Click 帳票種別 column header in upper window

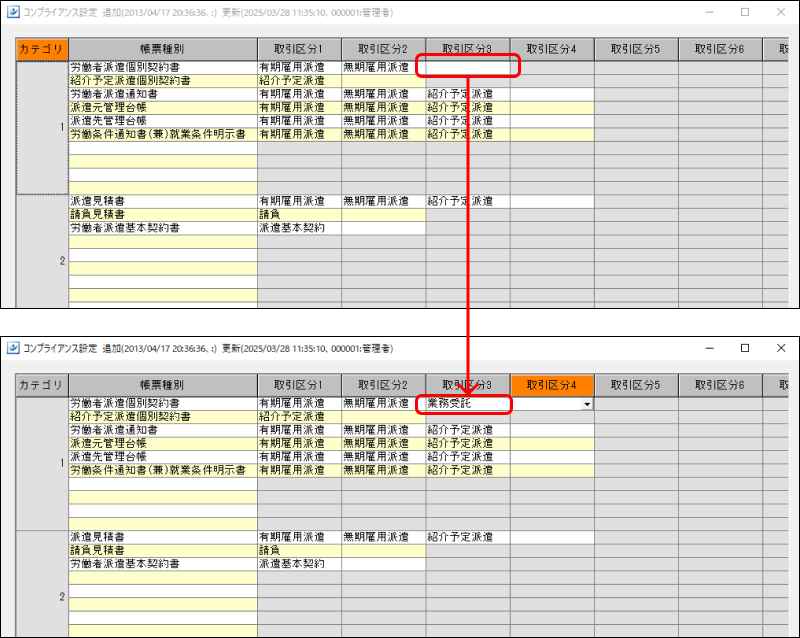163,49
